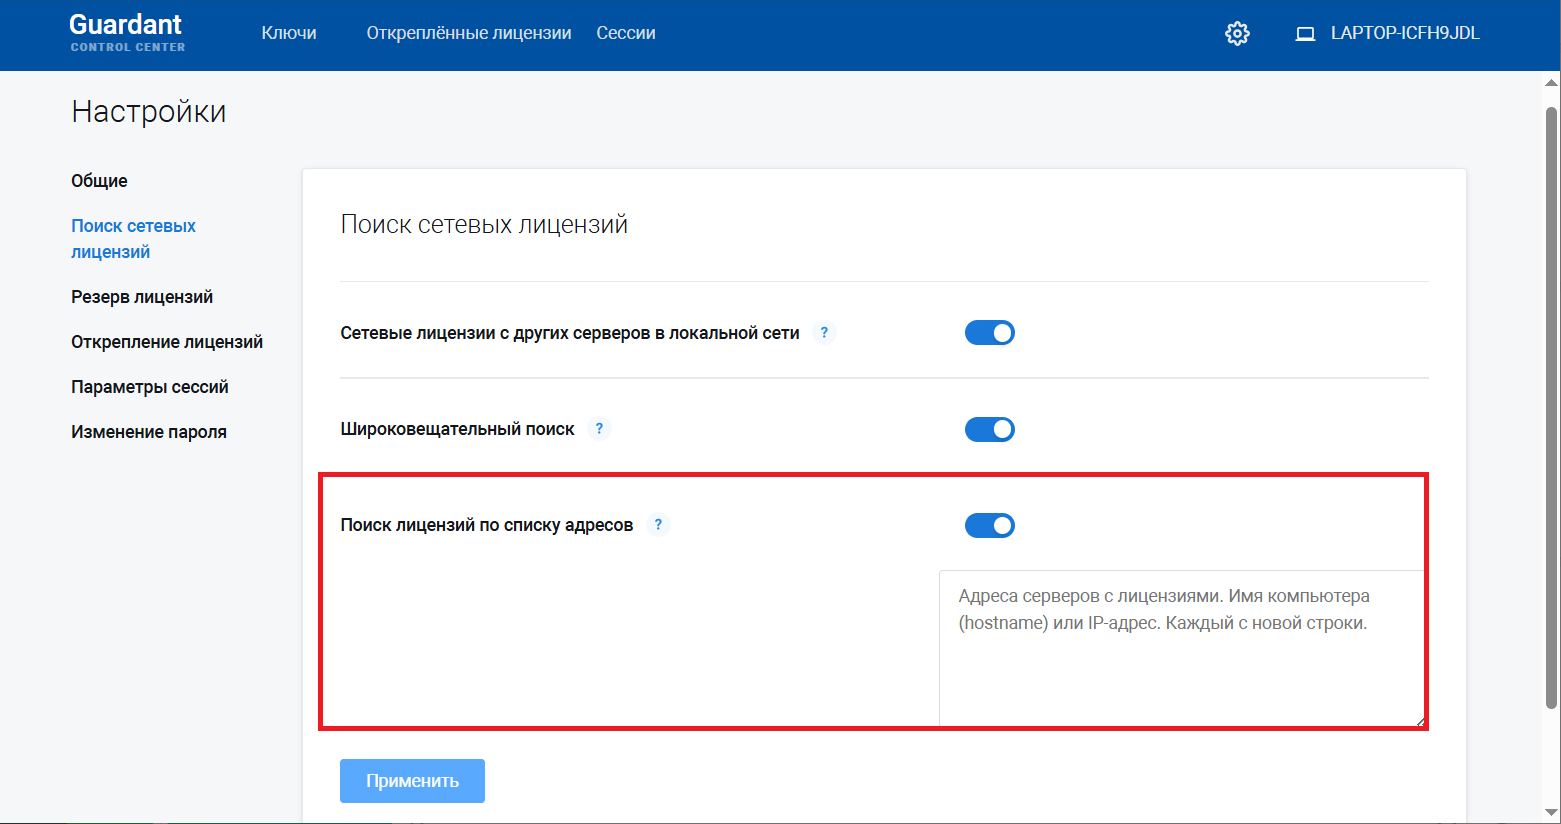Turn off Широковещательный поиск switch
Image resolution: width=1561 pixels, height=824 pixels.
(x=989, y=429)
